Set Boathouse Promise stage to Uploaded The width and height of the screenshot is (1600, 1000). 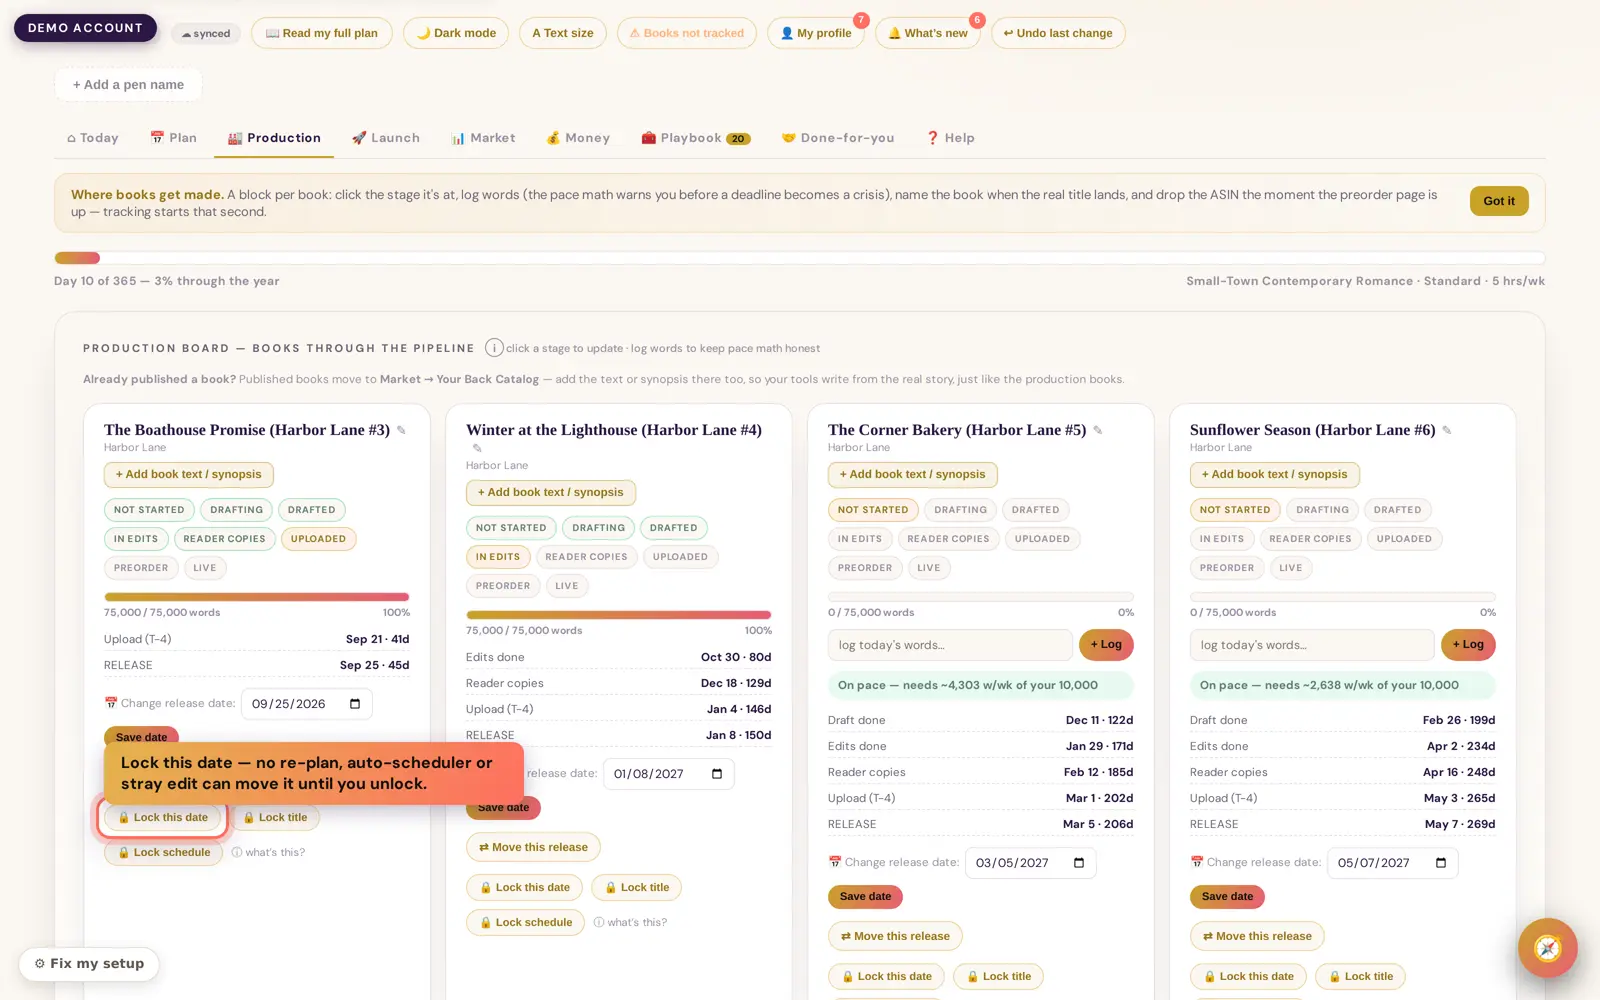point(318,539)
